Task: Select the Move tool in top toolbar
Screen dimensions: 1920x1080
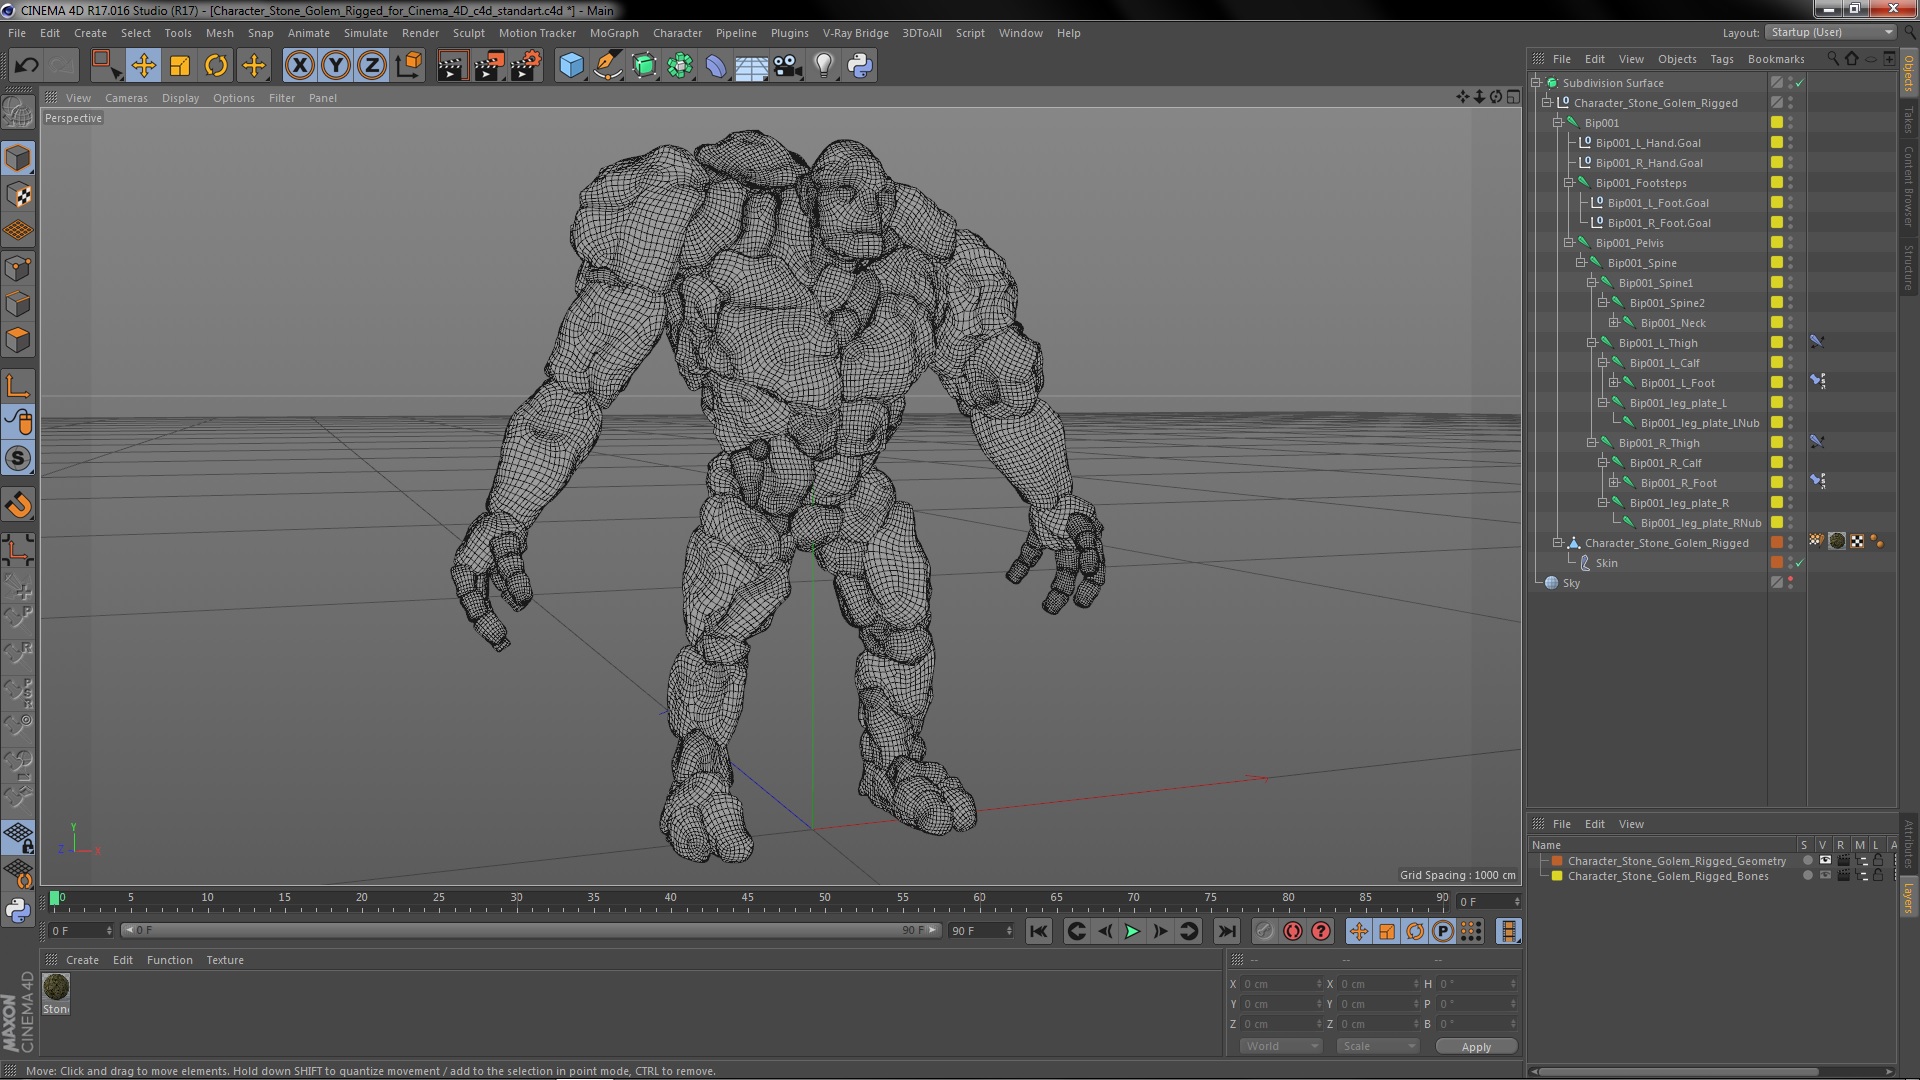Action: 143,66
